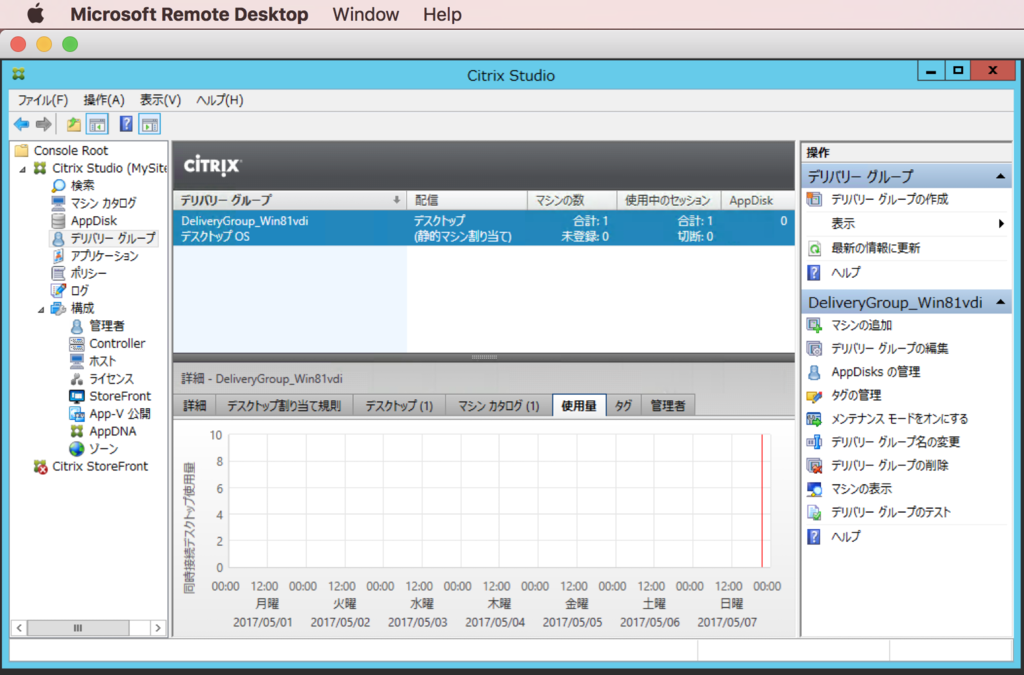Open the macOS Help menu
This screenshot has width=1024, height=675.
click(442, 14)
